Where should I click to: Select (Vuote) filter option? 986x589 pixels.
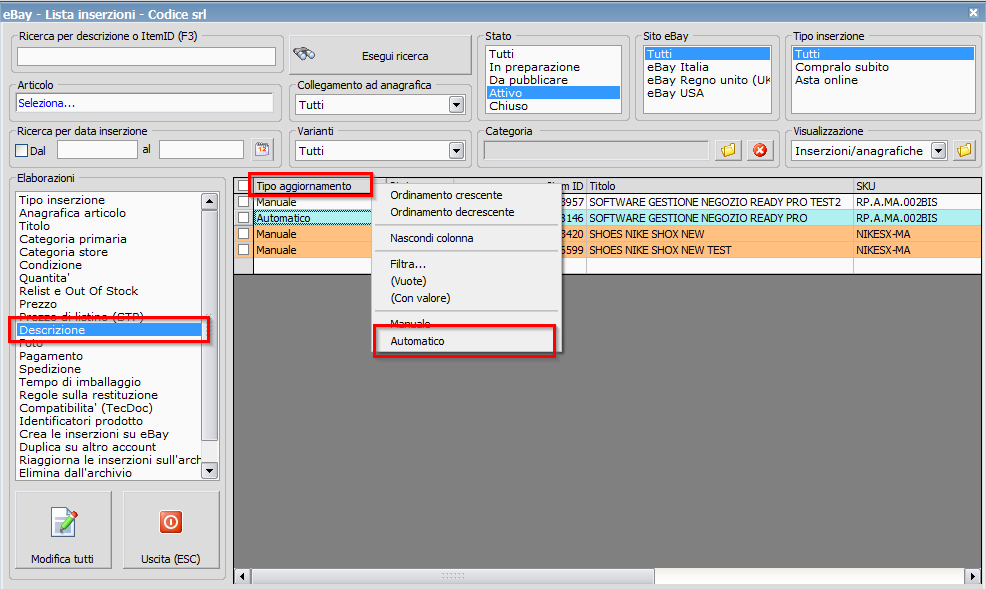coord(408,281)
